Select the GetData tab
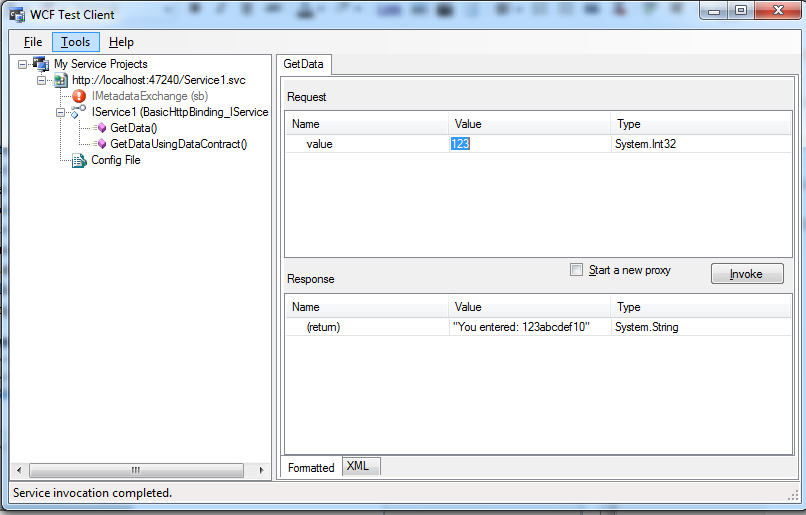 click(x=304, y=64)
